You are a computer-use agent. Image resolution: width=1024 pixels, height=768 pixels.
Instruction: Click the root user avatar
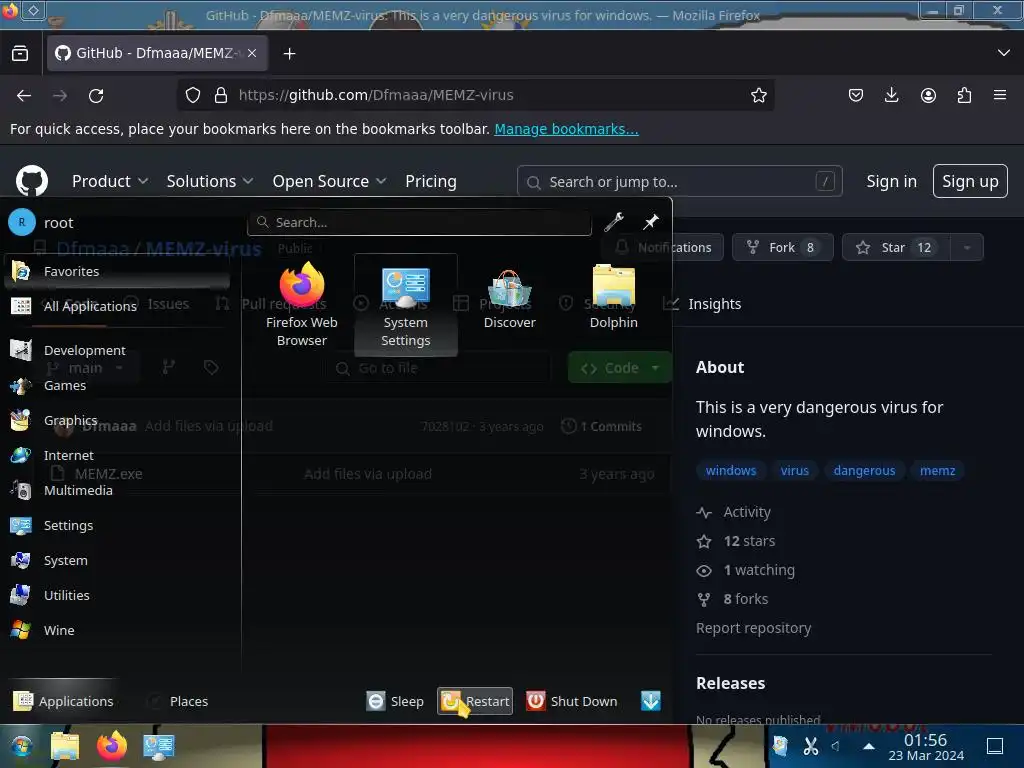[22, 222]
